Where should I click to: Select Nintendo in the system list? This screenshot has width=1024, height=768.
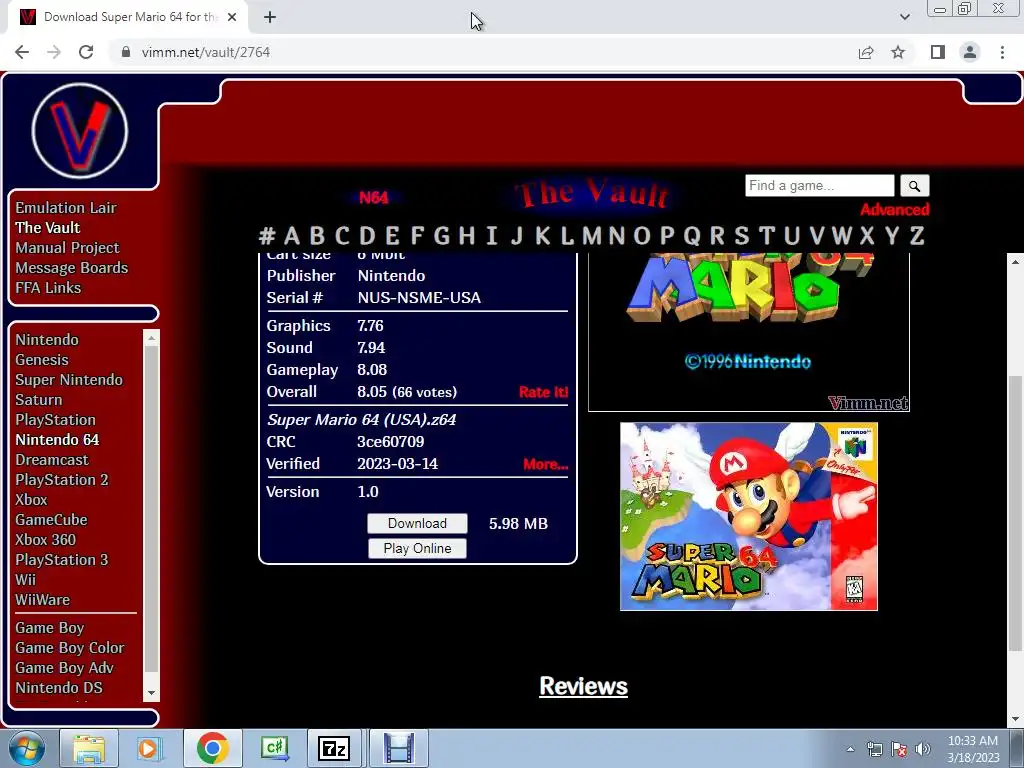pyautogui.click(x=47, y=340)
